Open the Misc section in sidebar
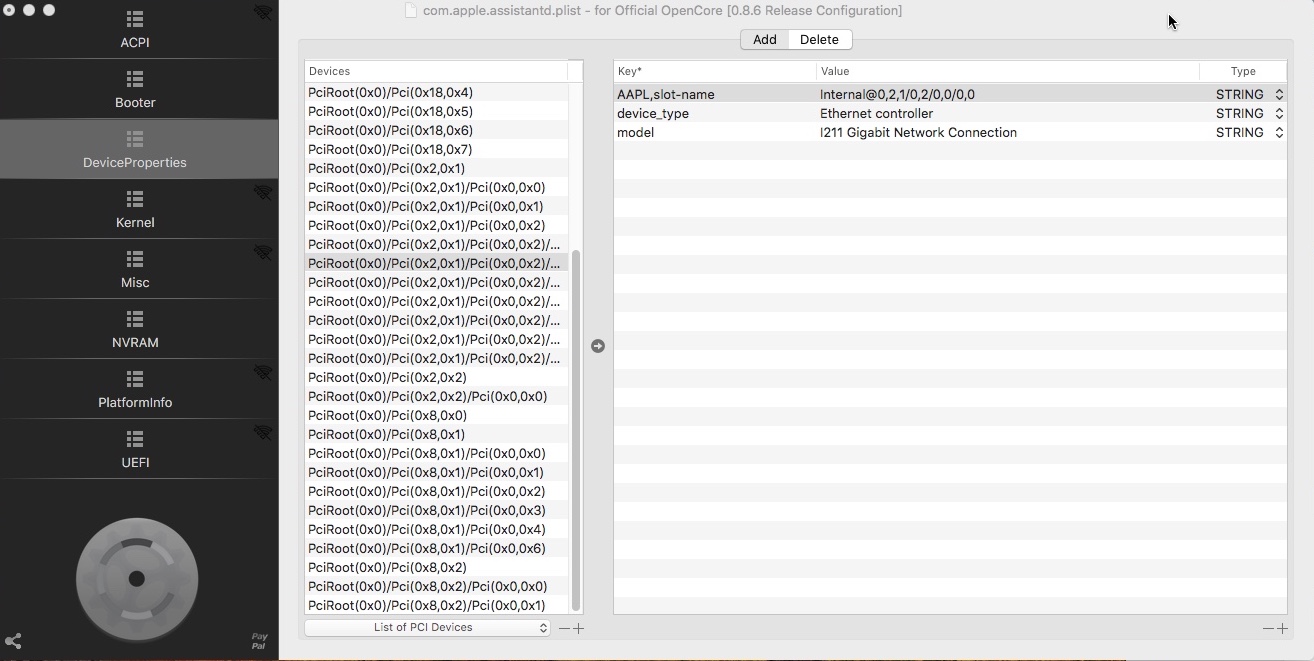Viewport: 1314px width, 661px height. [x=135, y=270]
